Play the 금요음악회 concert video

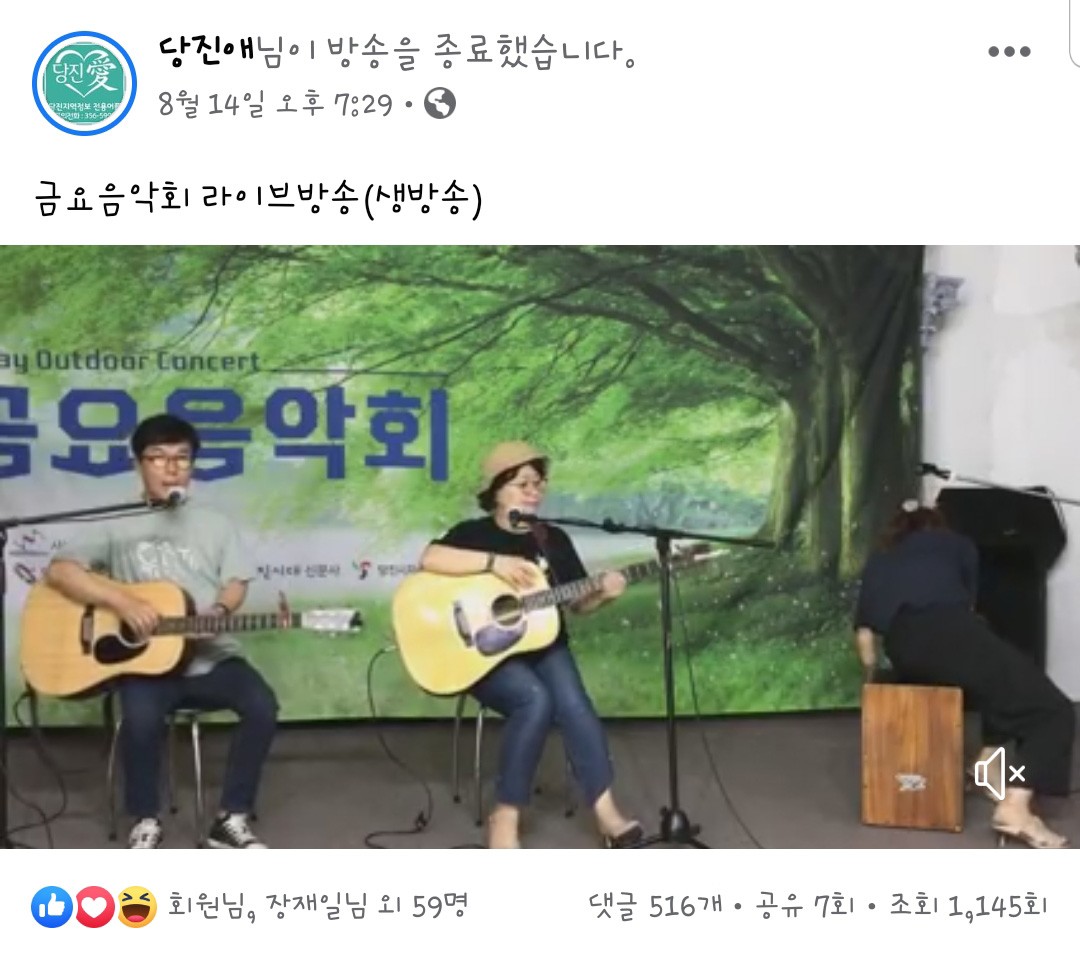(x=540, y=547)
